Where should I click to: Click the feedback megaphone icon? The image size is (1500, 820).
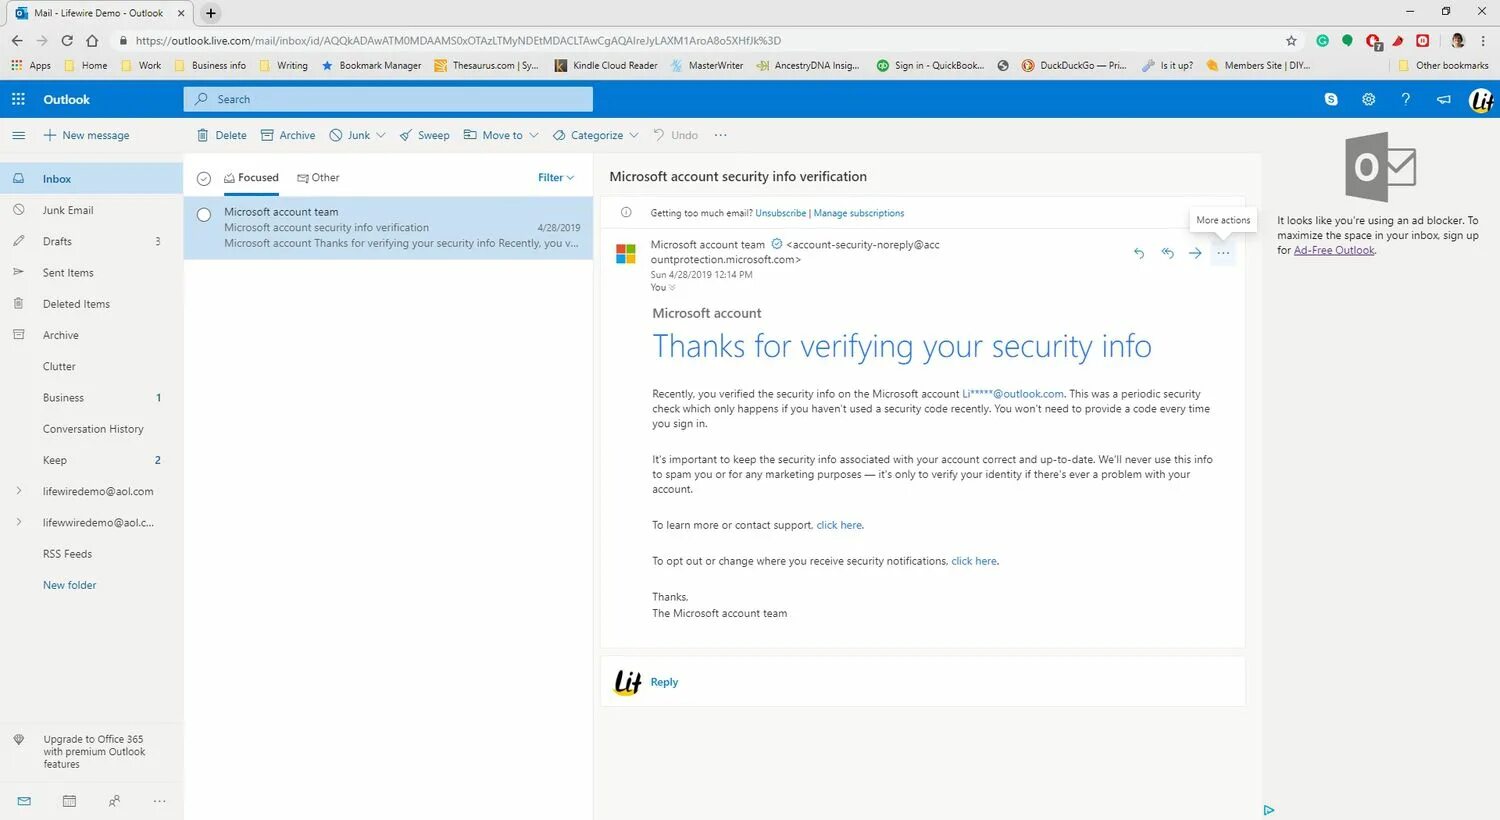coord(1444,99)
